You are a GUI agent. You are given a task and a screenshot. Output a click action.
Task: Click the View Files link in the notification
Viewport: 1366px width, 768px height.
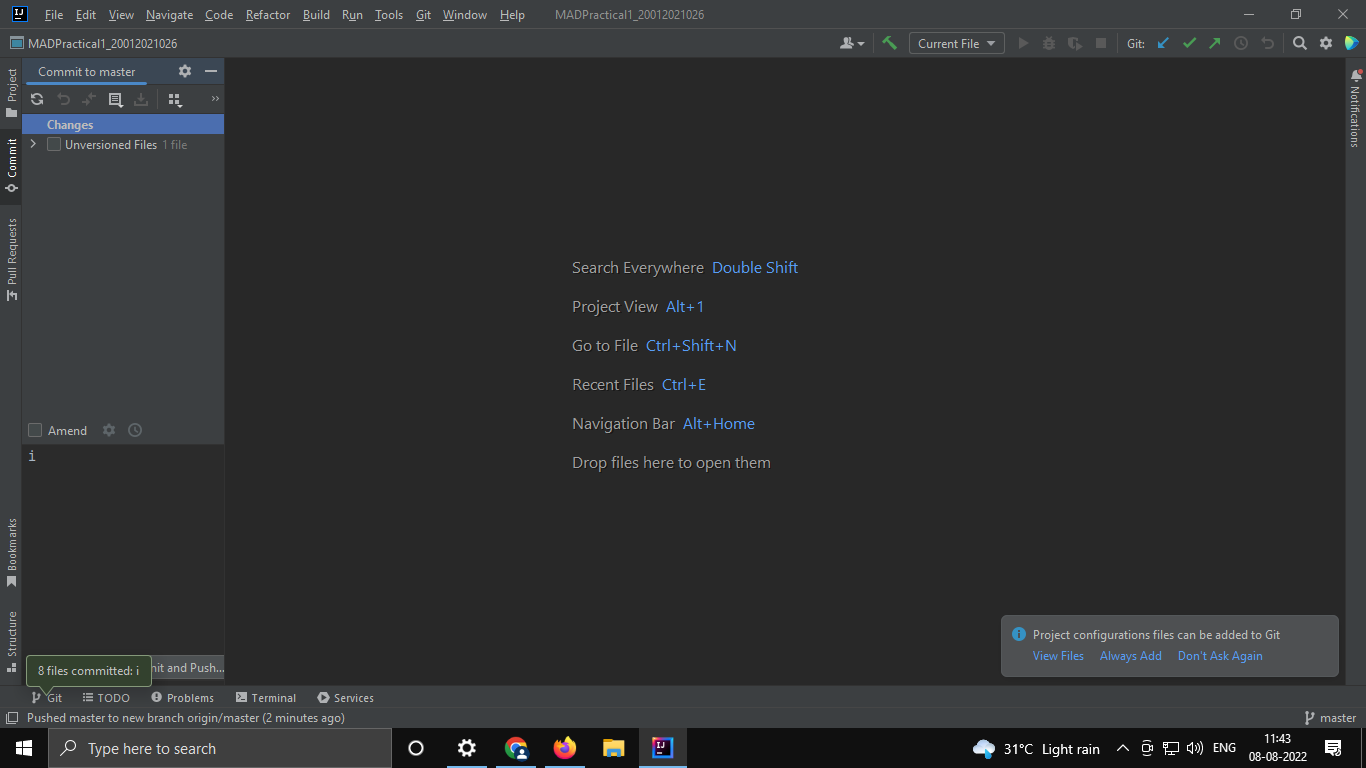pyautogui.click(x=1058, y=656)
